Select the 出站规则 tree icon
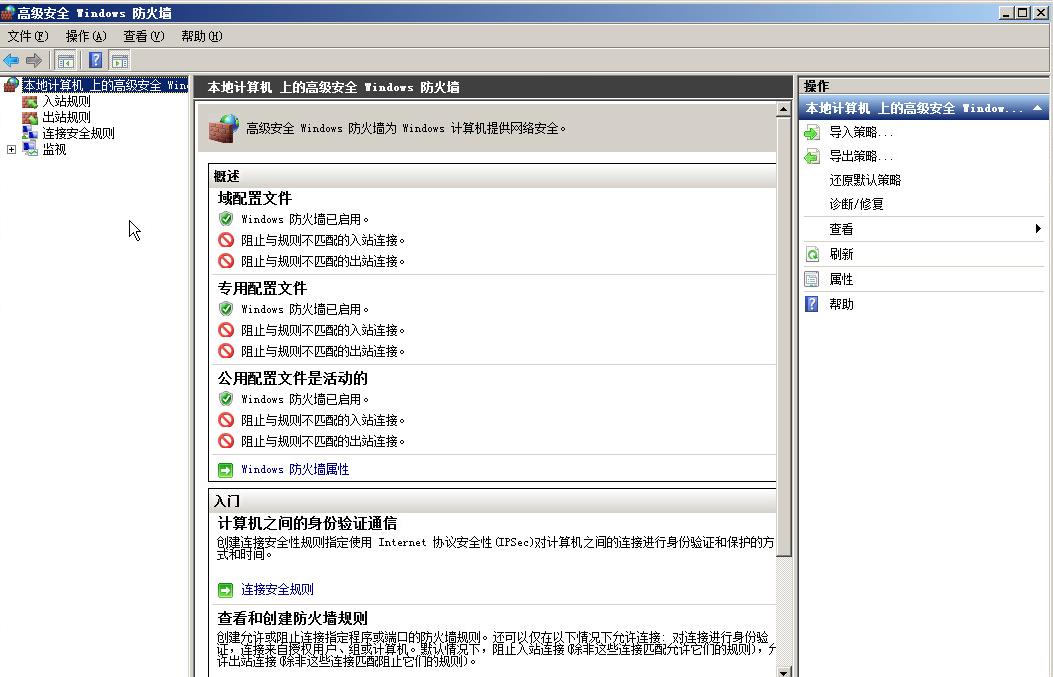 [x=30, y=118]
